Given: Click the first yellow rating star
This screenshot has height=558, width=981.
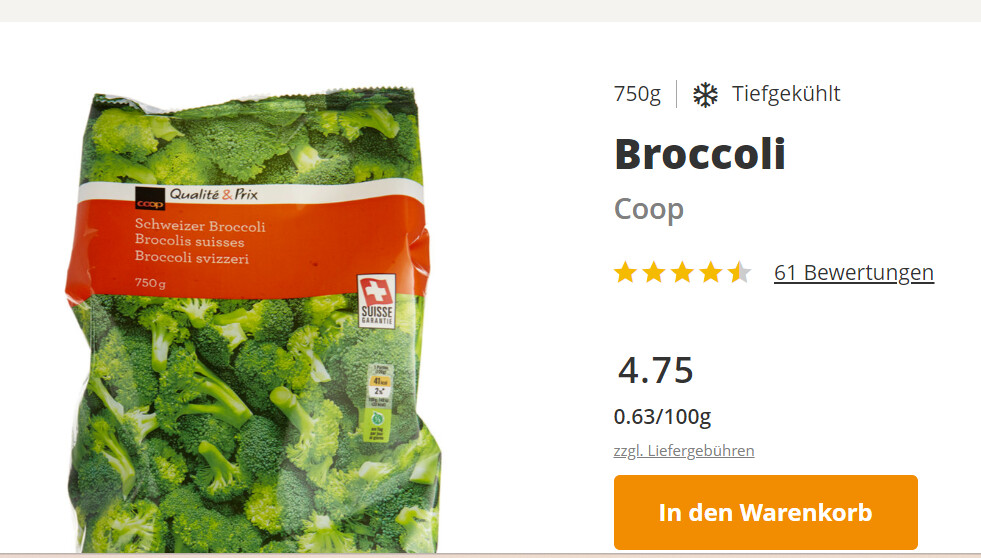Looking at the screenshot, I should 625,273.
